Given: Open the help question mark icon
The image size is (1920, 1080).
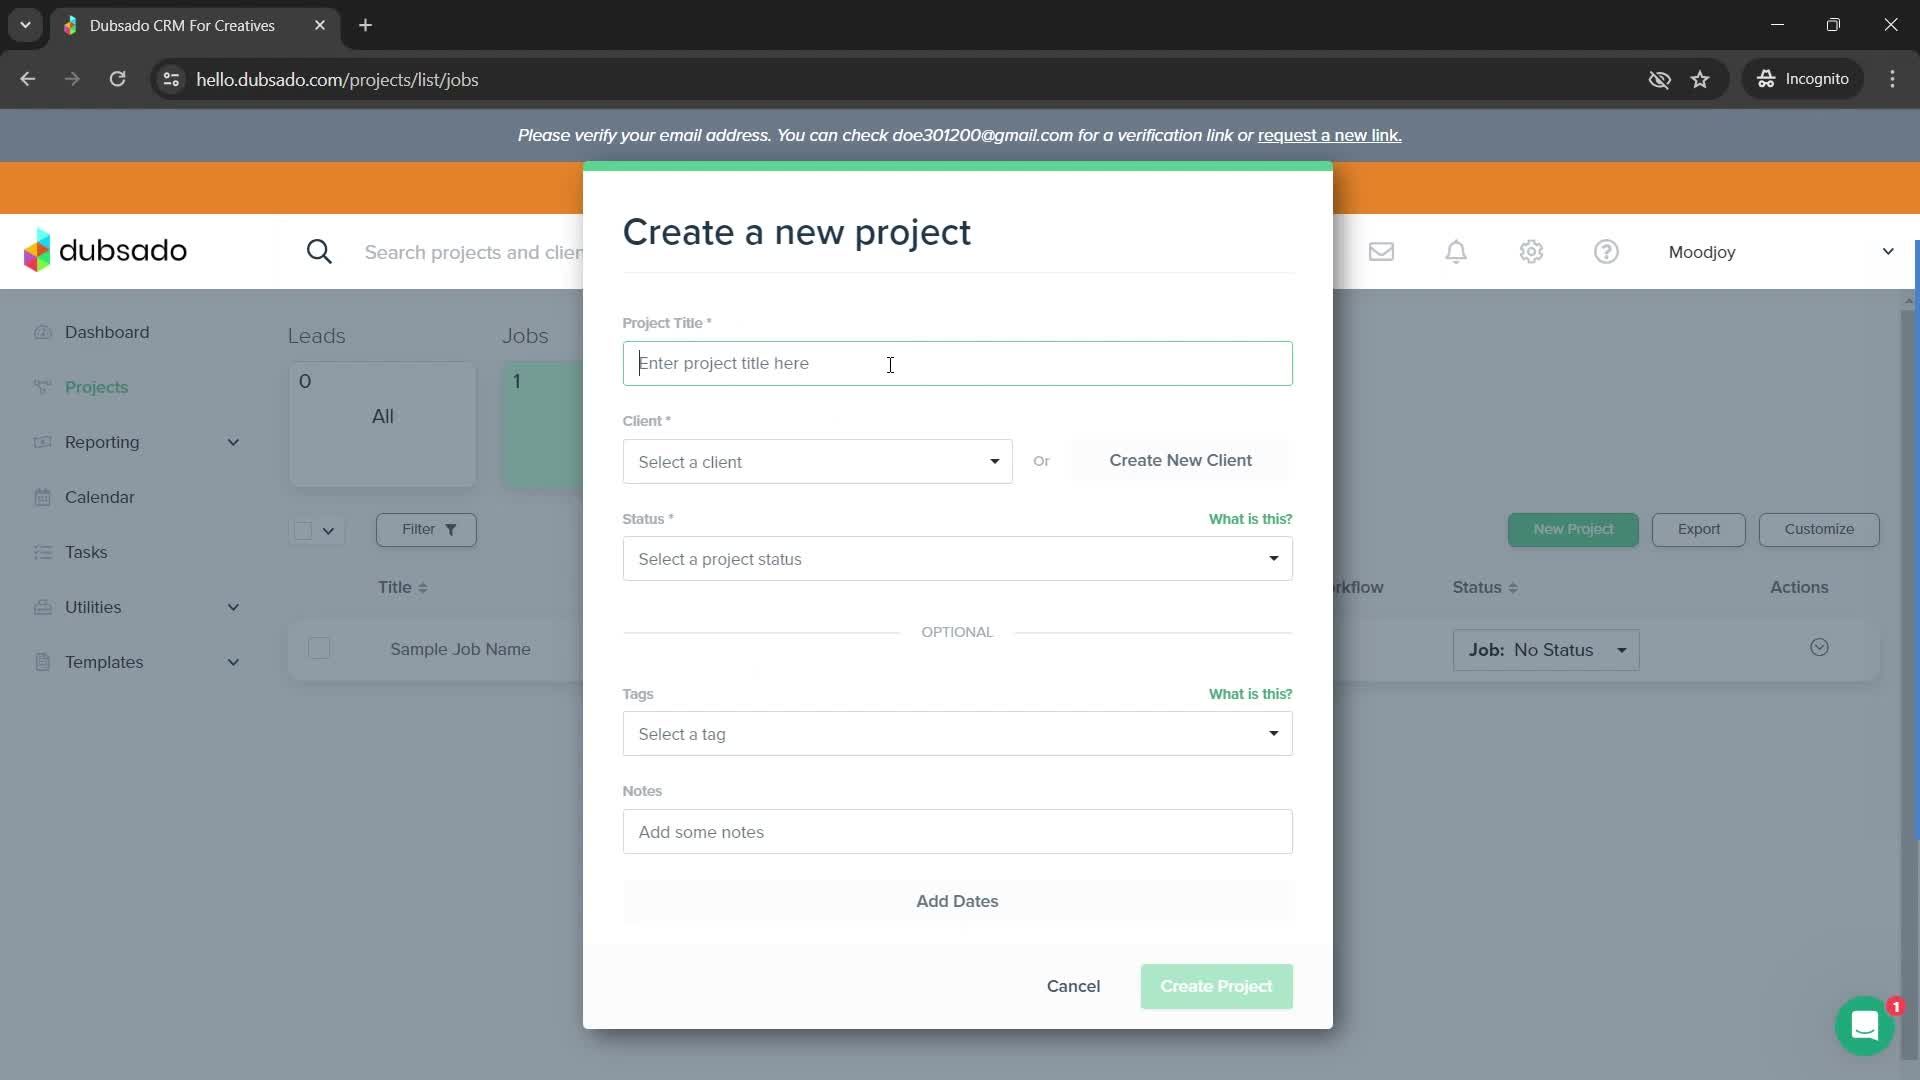Looking at the screenshot, I should (1606, 252).
